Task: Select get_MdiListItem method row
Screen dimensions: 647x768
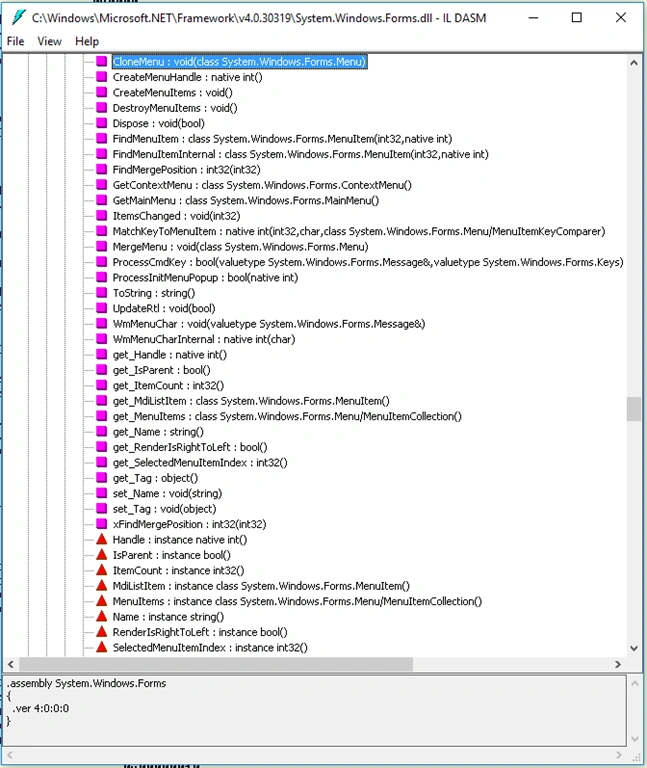Action: pos(251,401)
